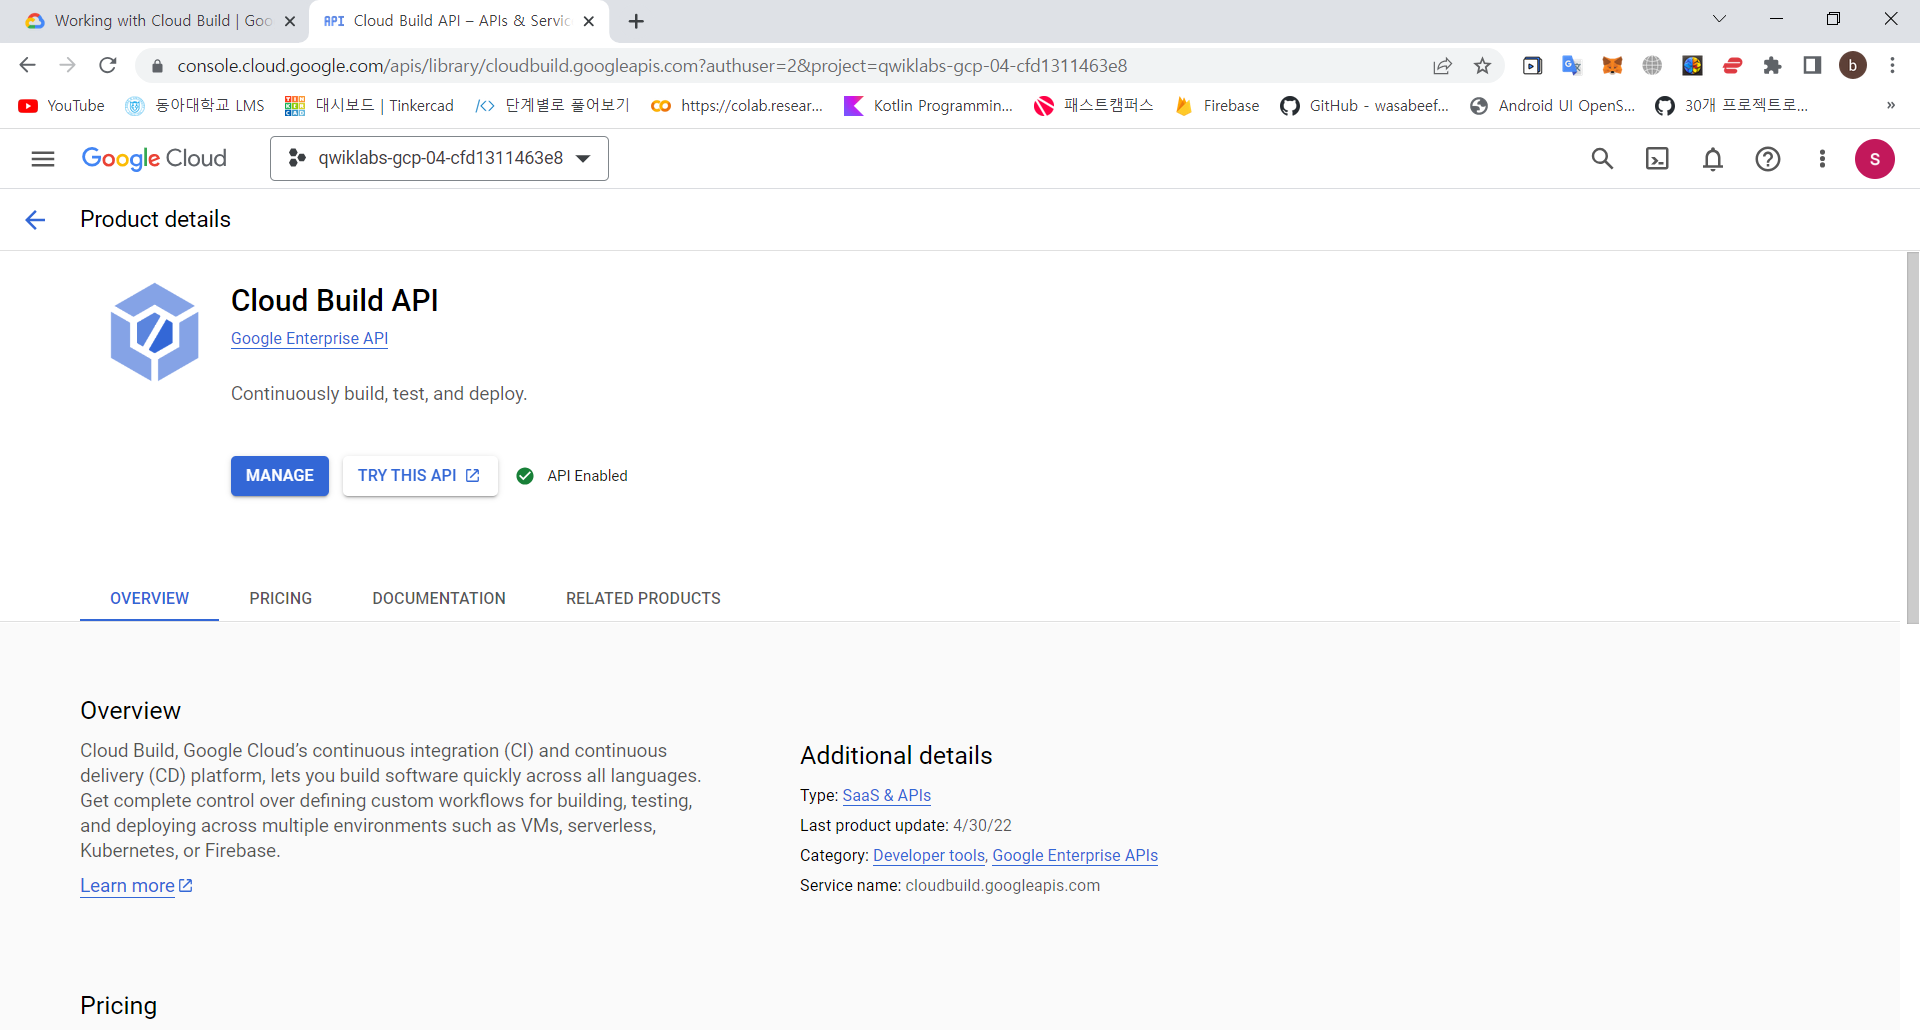Click the account avatar S
This screenshot has width=1920, height=1030.
coord(1875,159)
